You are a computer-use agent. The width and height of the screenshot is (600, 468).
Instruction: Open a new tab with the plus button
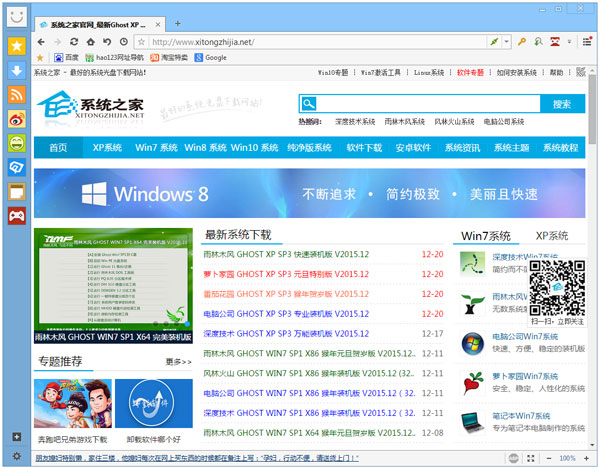[178, 24]
